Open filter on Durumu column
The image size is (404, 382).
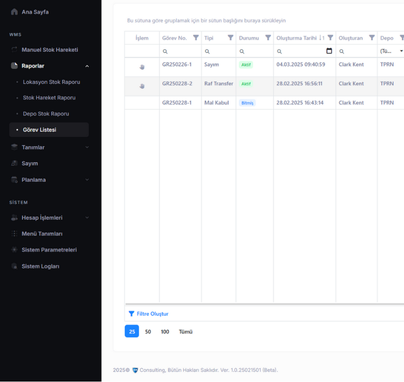click(268, 38)
